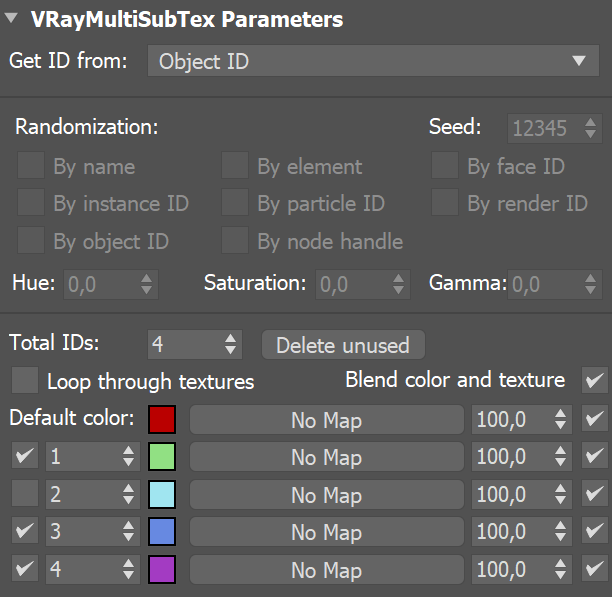Pick the light cyan swatch for ID 2
Viewport: 612px width, 597px height.
pyautogui.click(x=161, y=495)
